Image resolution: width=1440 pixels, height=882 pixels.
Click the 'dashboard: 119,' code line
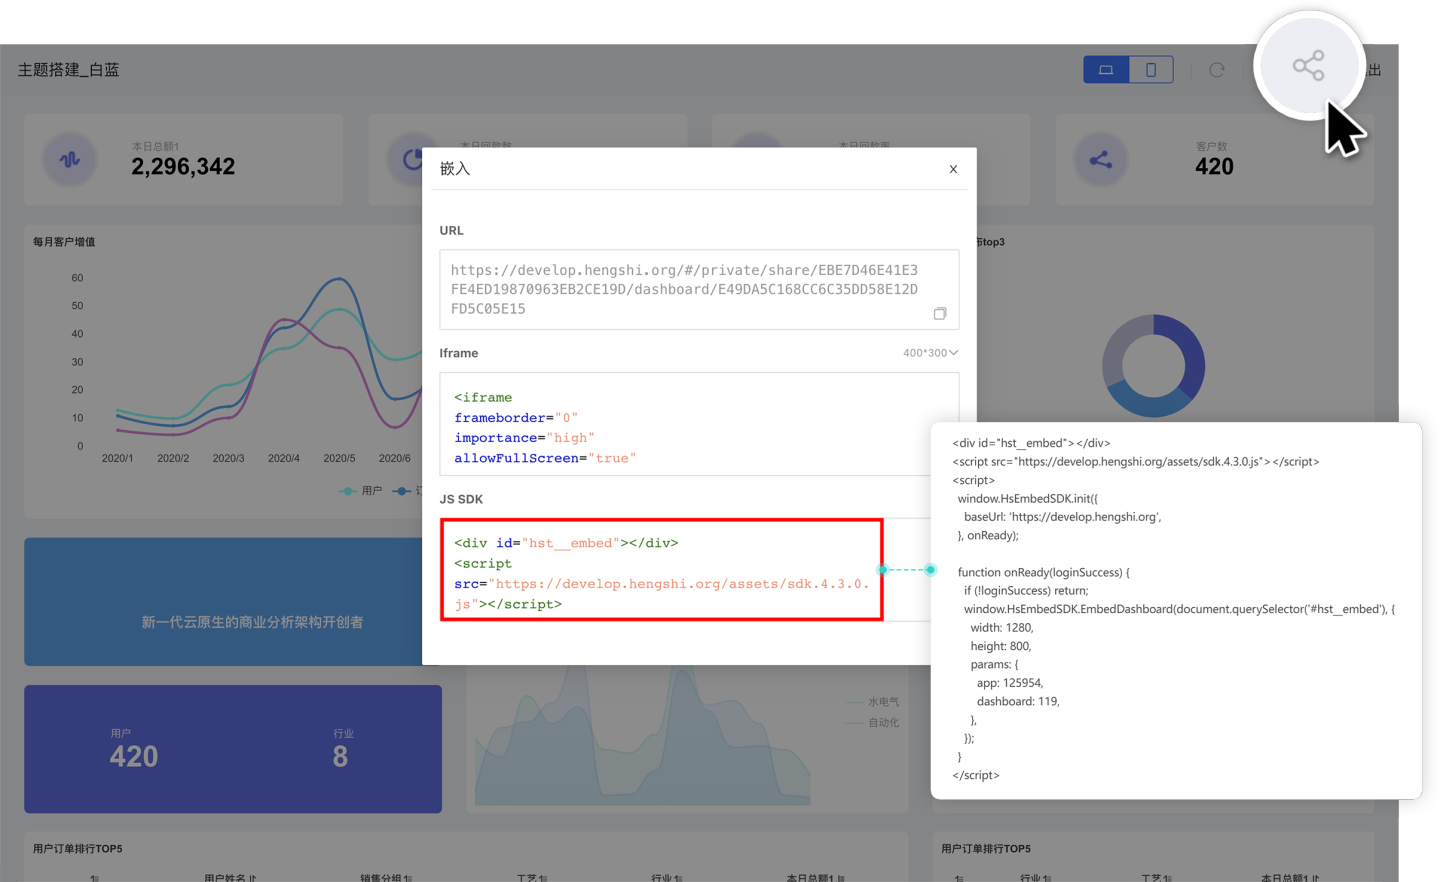click(1018, 702)
